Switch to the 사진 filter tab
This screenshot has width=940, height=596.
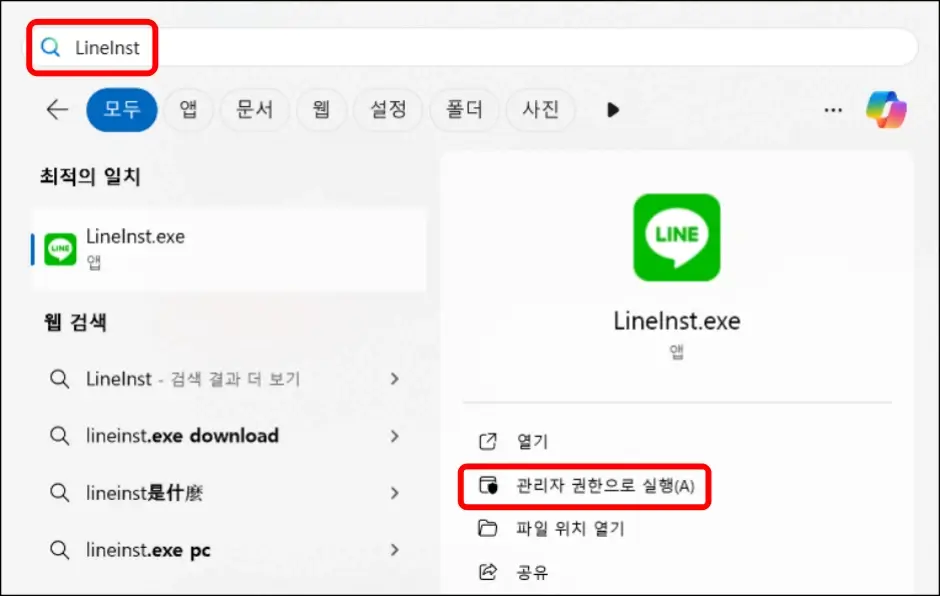point(540,110)
